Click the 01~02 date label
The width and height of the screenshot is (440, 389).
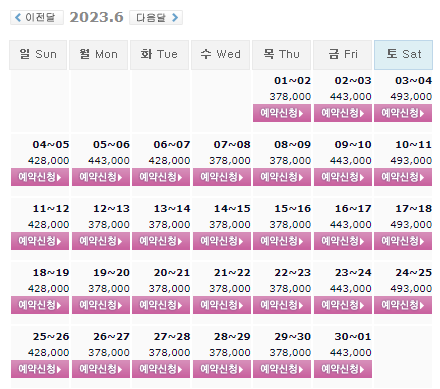pyautogui.click(x=292, y=81)
